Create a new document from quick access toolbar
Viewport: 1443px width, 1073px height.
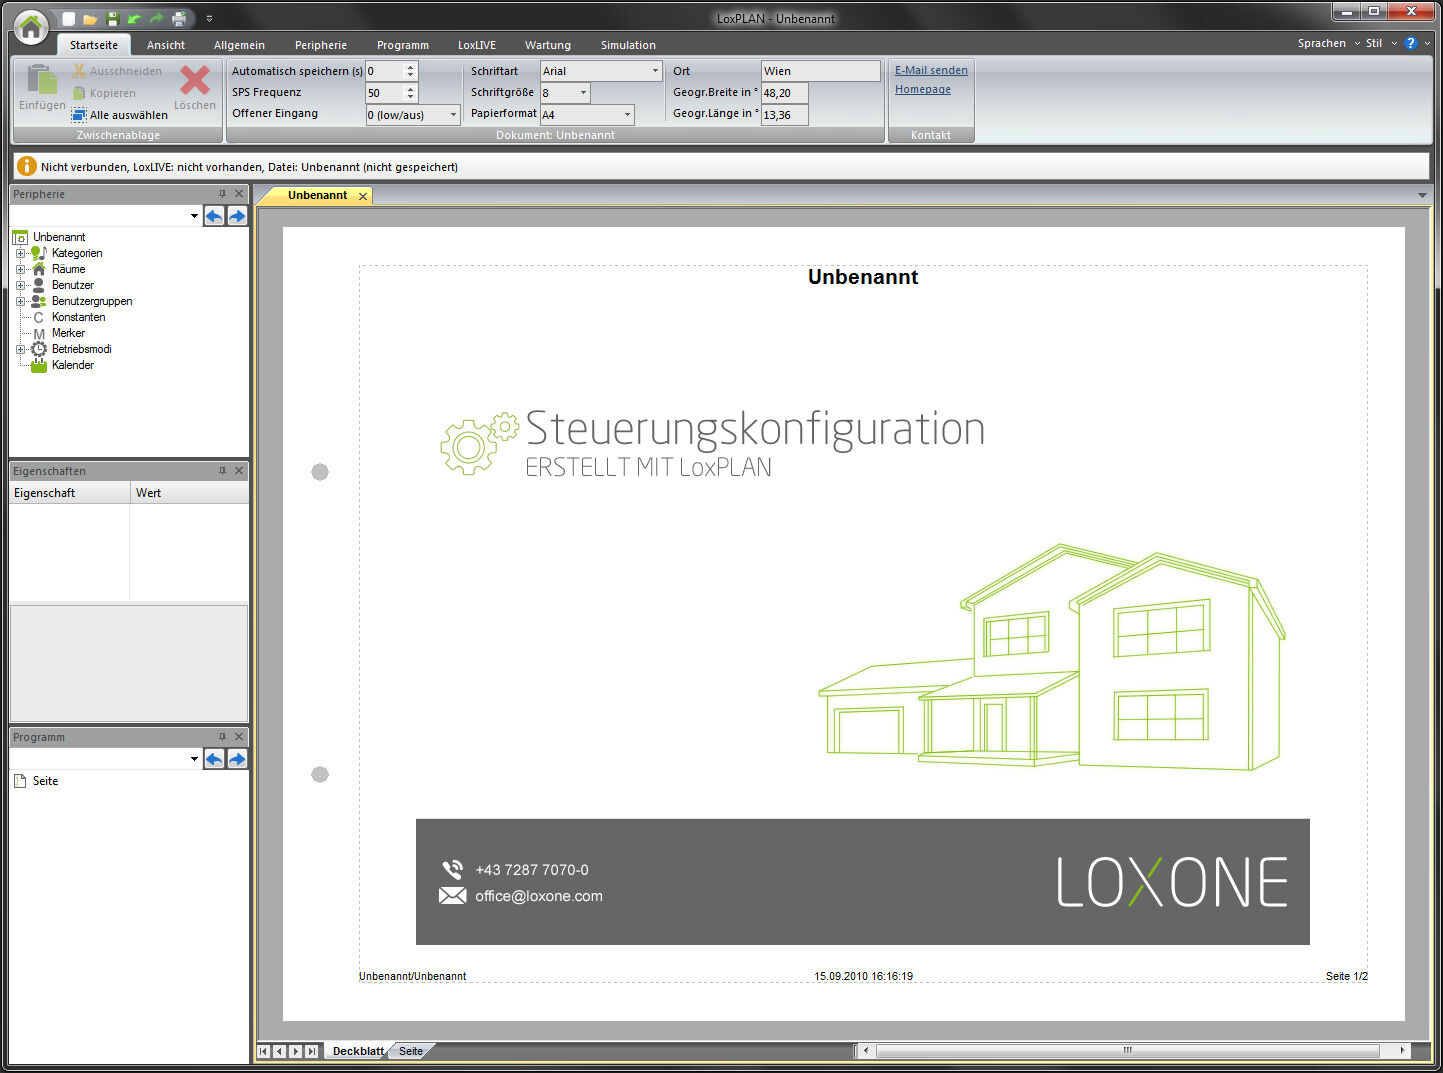click(69, 19)
